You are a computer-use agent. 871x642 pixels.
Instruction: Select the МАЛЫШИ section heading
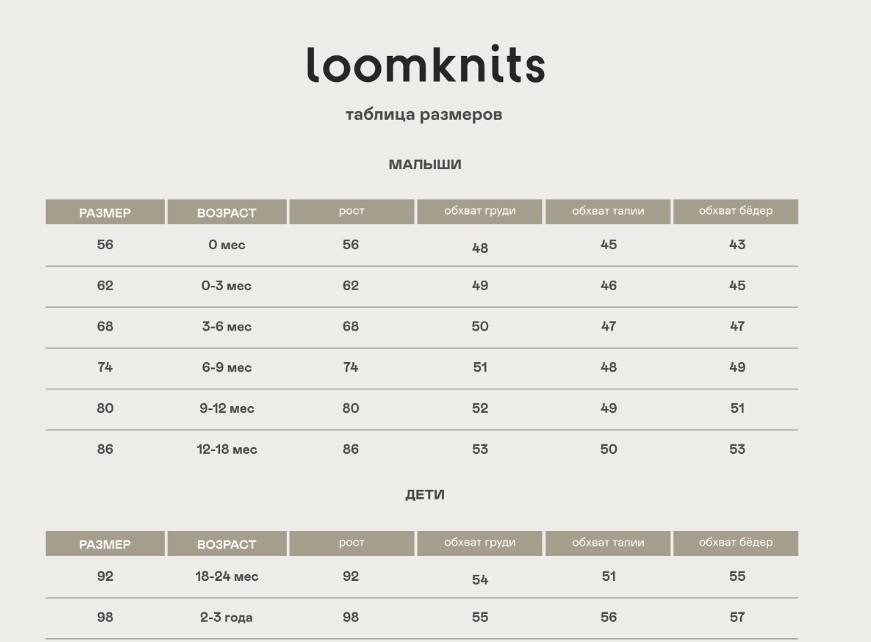[425, 164]
